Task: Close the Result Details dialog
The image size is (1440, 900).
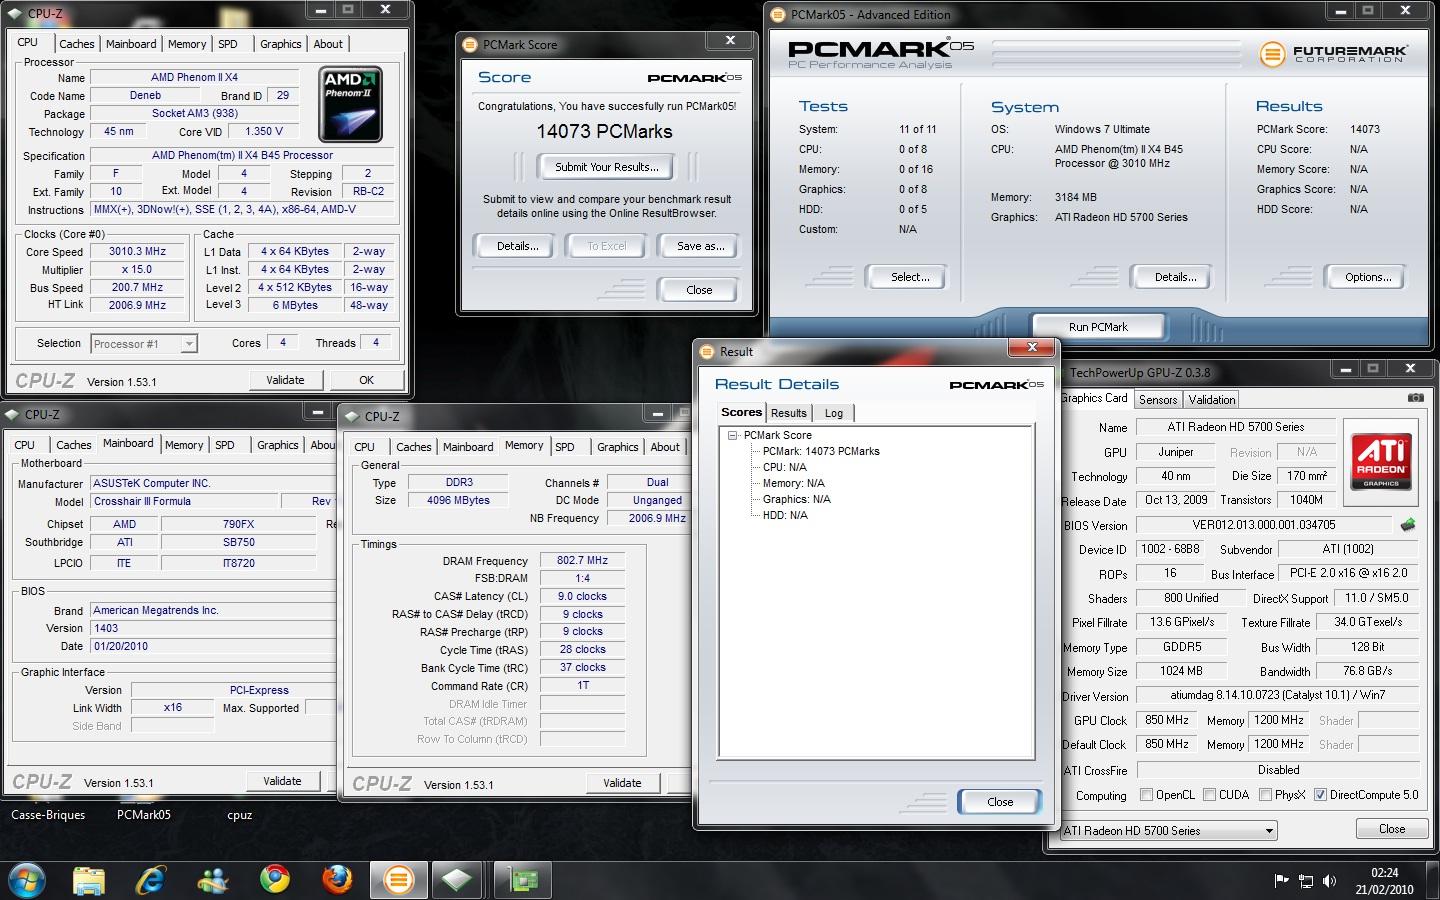Action: 1000,802
